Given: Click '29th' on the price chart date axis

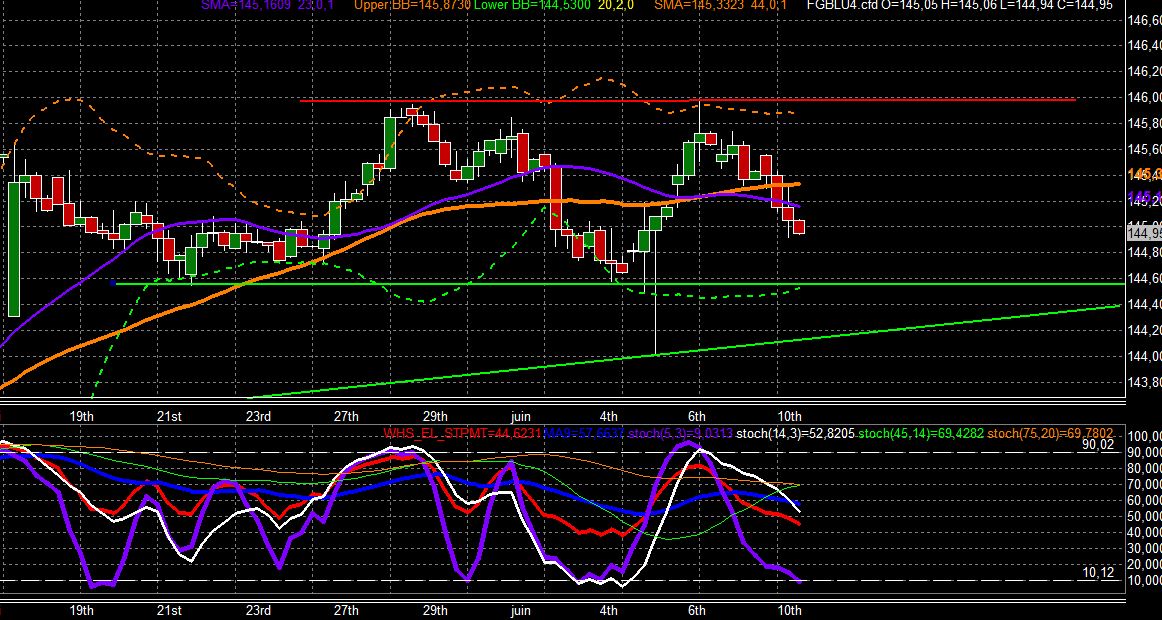Looking at the screenshot, I should [x=434, y=416].
